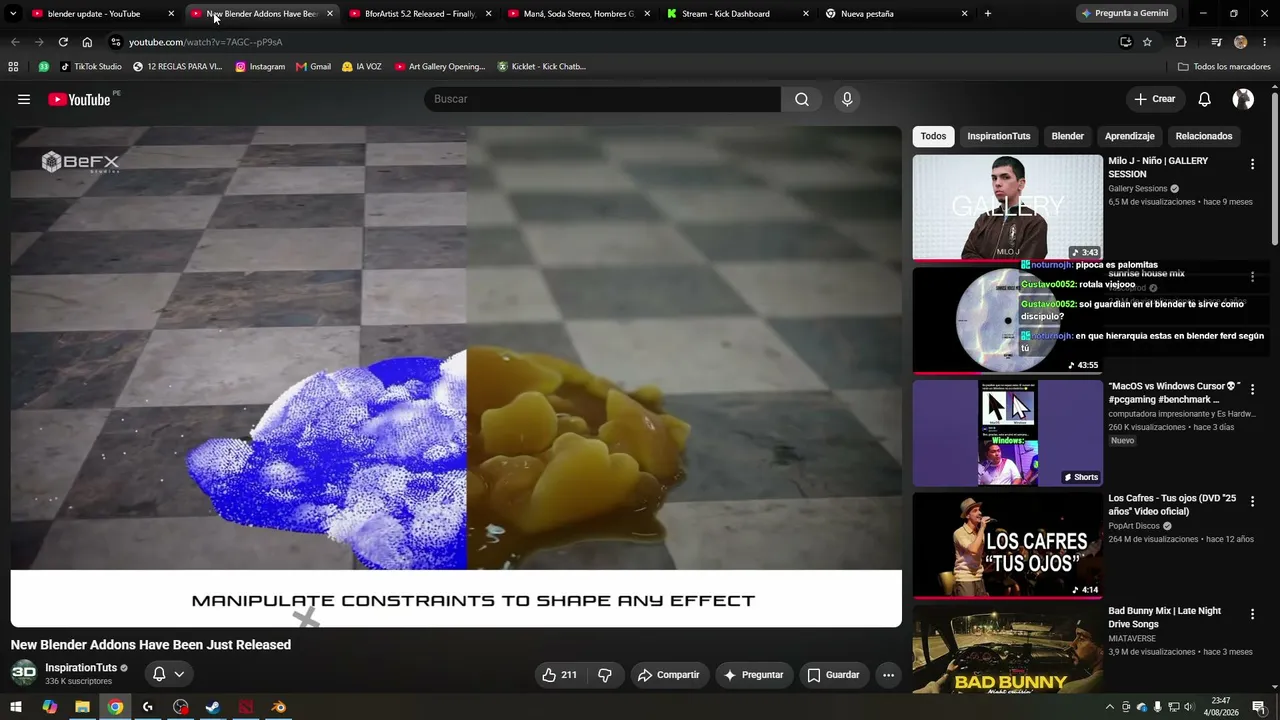Open the TikTok Studio bookmark
This screenshot has height=720, width=1280.
(x=90, y=67)
